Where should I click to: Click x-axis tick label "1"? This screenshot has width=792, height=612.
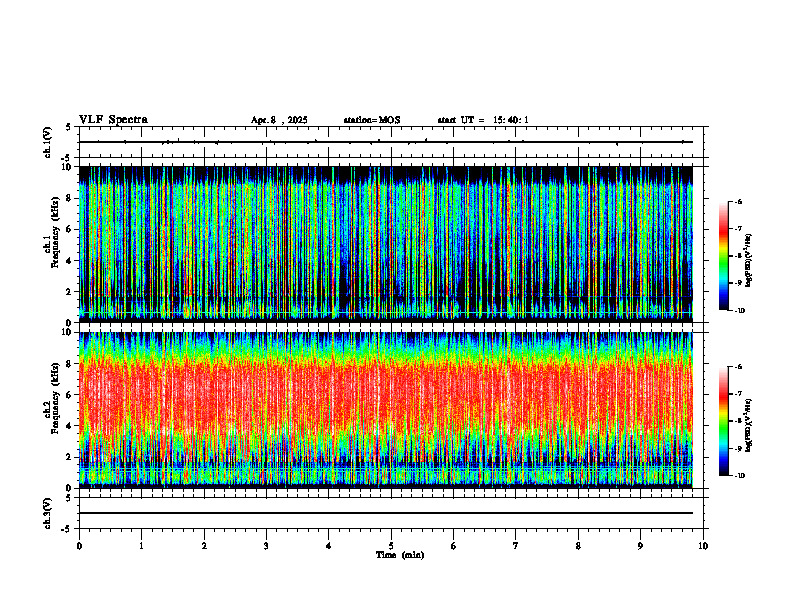pos(141,546)
